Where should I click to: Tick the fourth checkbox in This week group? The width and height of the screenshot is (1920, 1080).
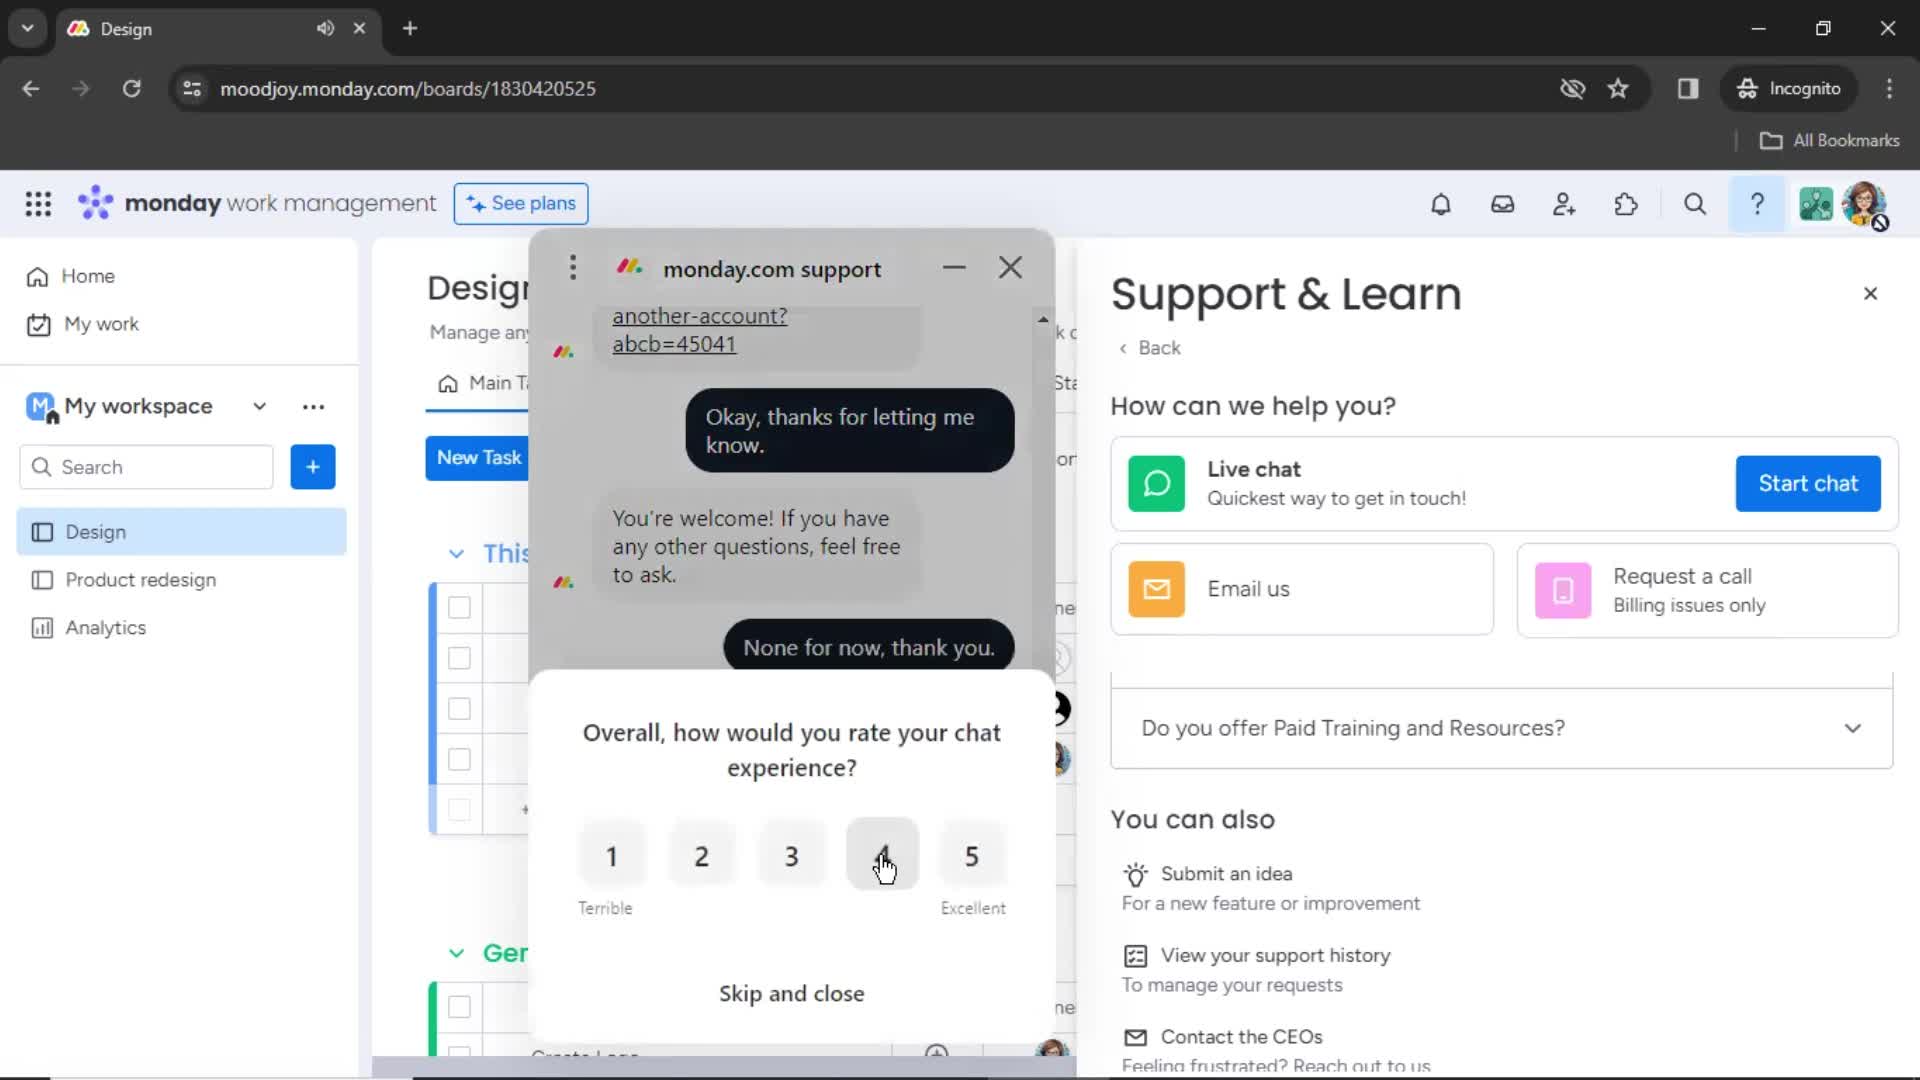tap(459, 759)
